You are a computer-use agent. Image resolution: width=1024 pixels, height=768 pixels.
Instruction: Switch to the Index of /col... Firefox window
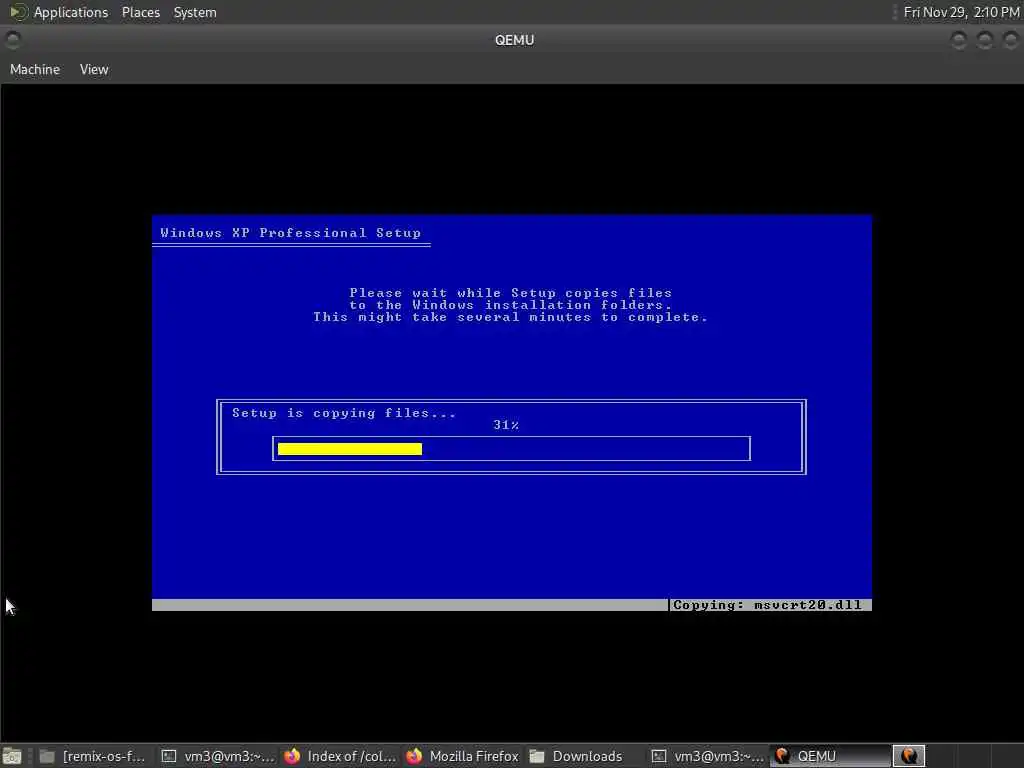point(340,756)
